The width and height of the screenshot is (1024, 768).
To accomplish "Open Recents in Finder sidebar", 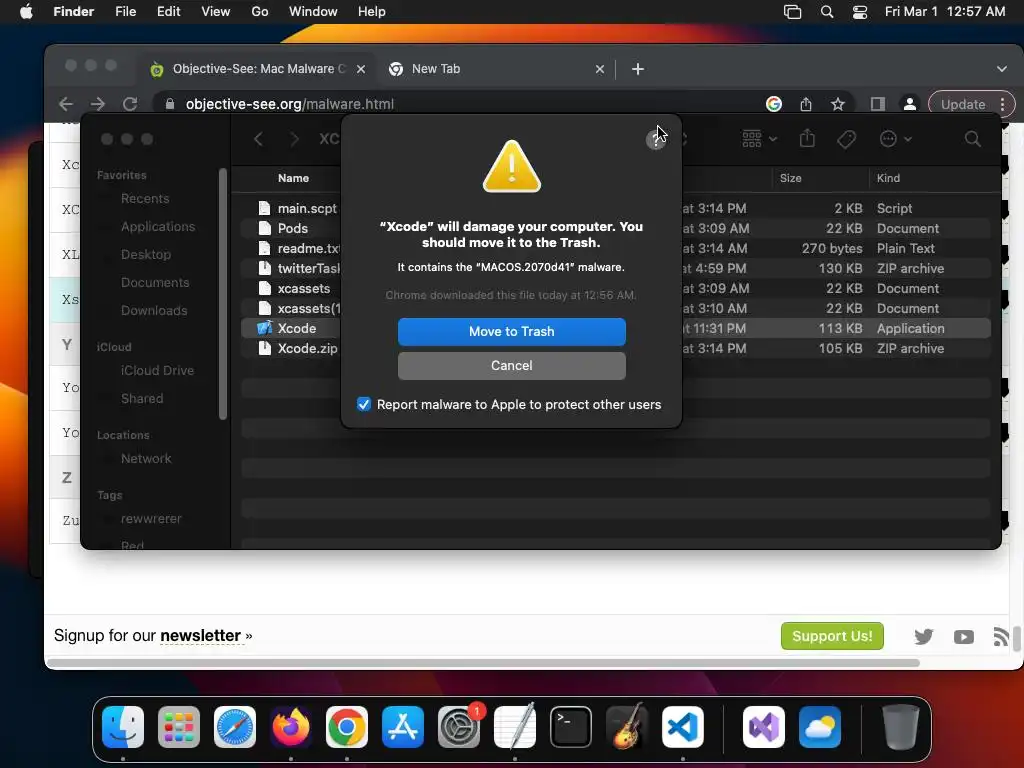I will [145, 199].
